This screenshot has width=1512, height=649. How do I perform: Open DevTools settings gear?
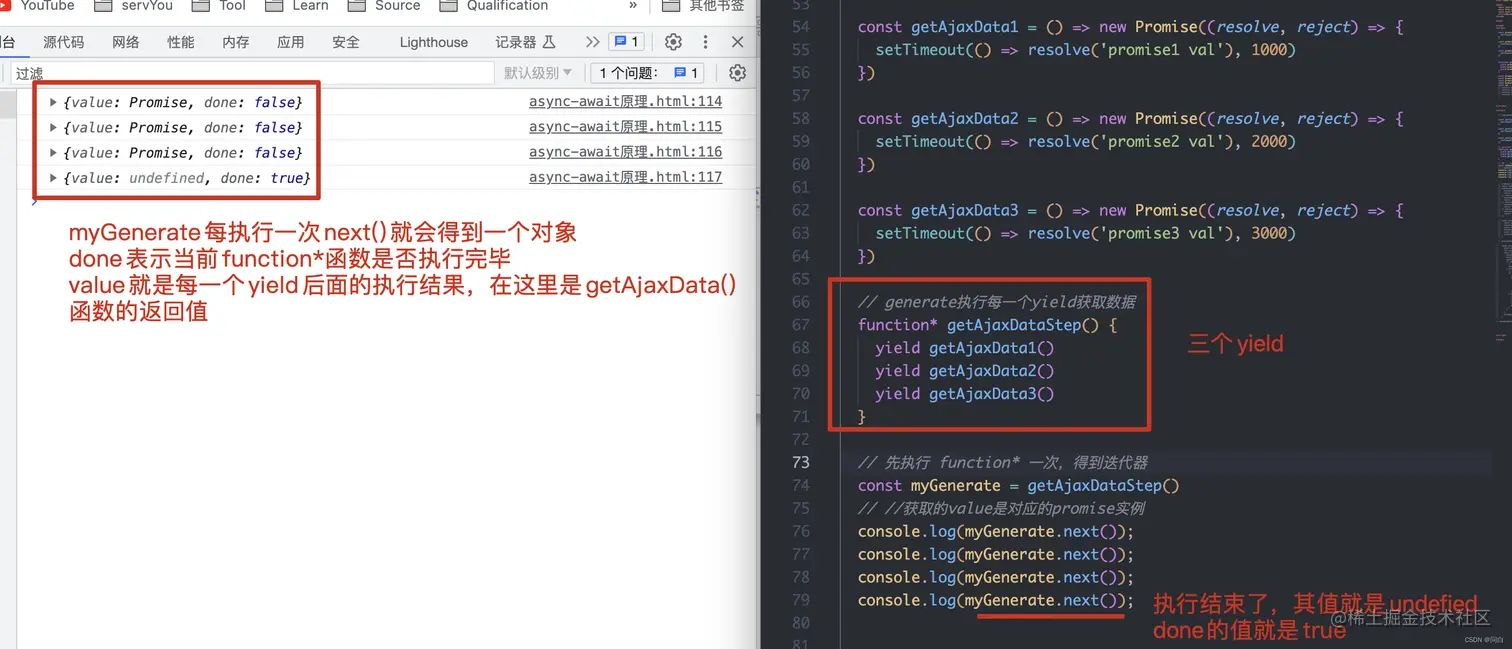[x=673, y=42]
